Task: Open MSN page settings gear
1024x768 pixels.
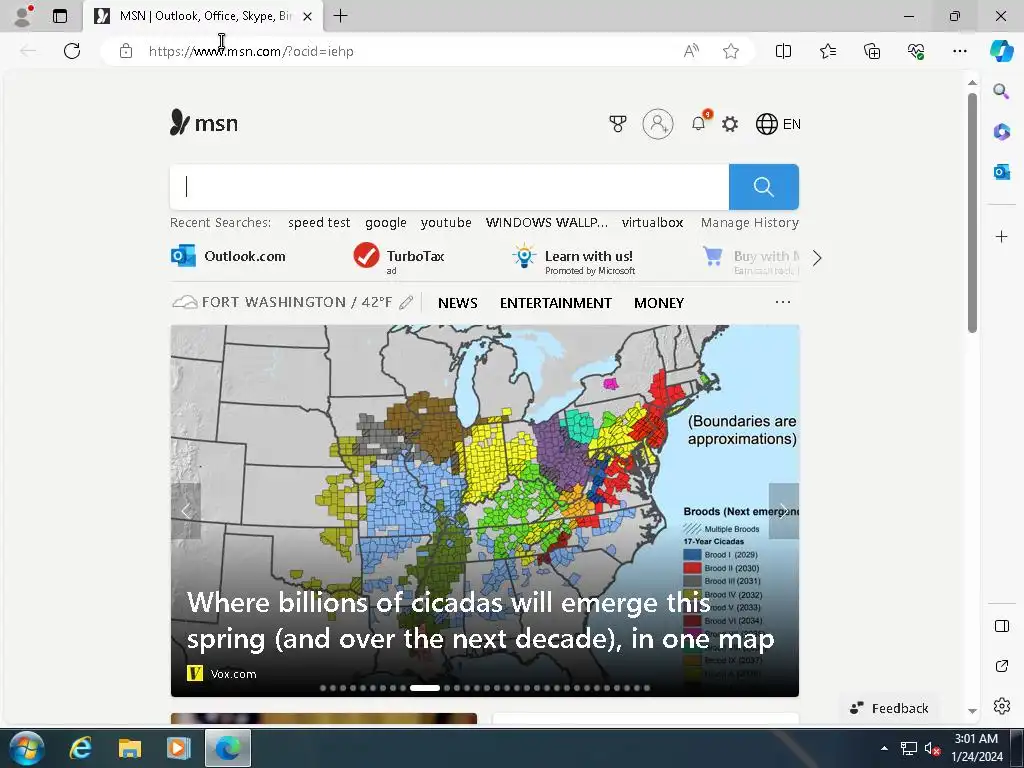Action: click(729, 123)
